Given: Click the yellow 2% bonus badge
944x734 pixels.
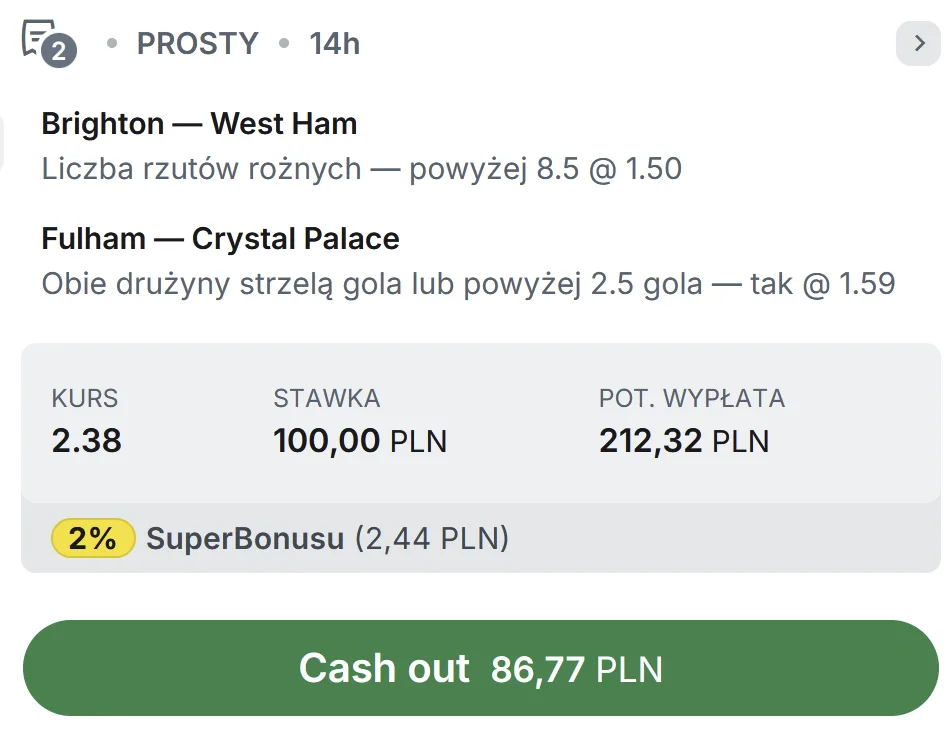Looking at the screenshot, I should pyautogui.click(x=93, y=539).
